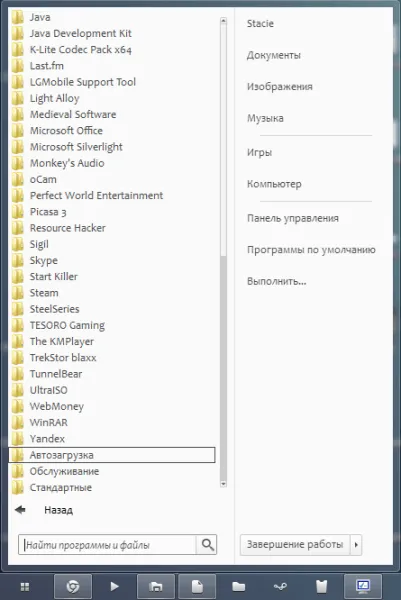
Task: Open the Автозагрузка folder
Action: 112,455
